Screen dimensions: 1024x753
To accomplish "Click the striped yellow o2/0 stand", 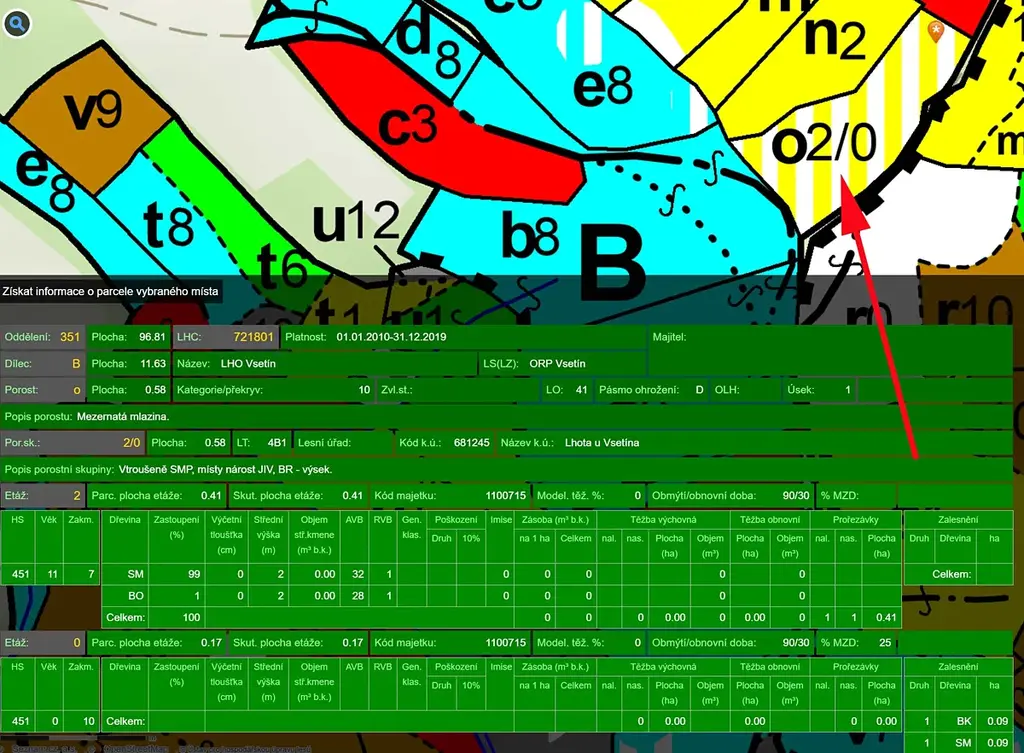I will [x=826, y=145].
